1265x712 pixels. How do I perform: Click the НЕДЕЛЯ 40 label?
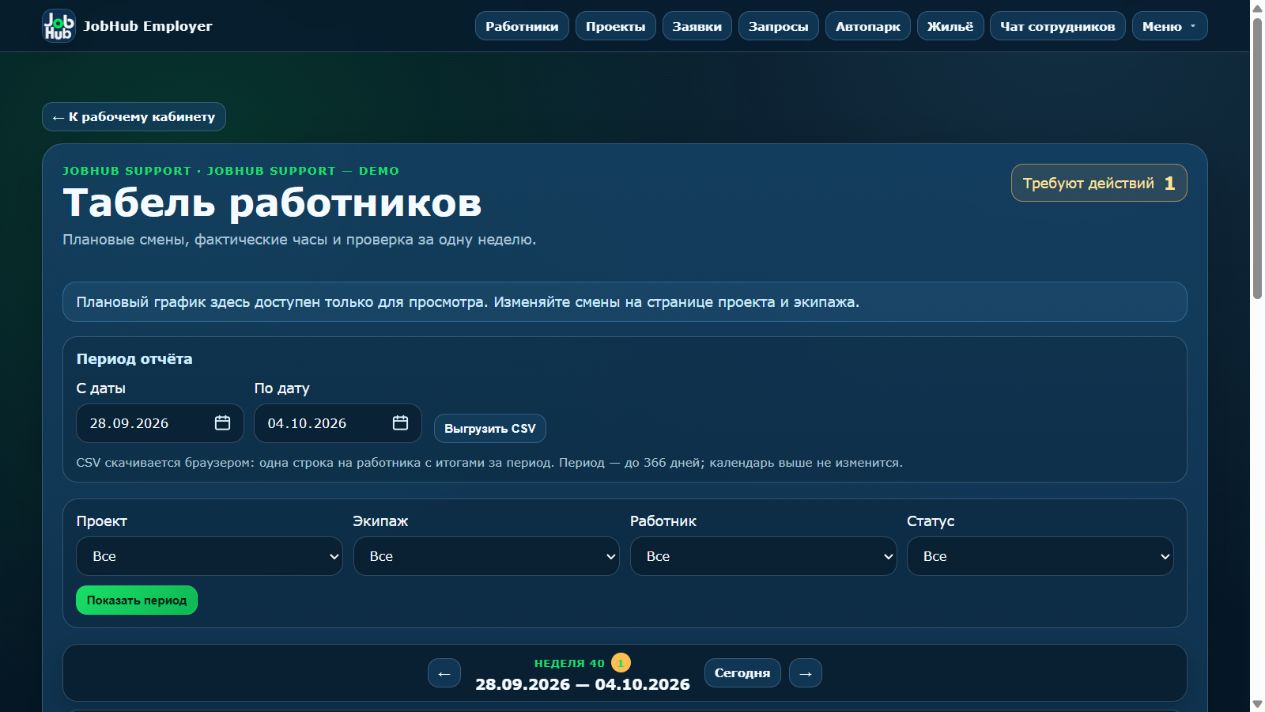tap(569, 663)
